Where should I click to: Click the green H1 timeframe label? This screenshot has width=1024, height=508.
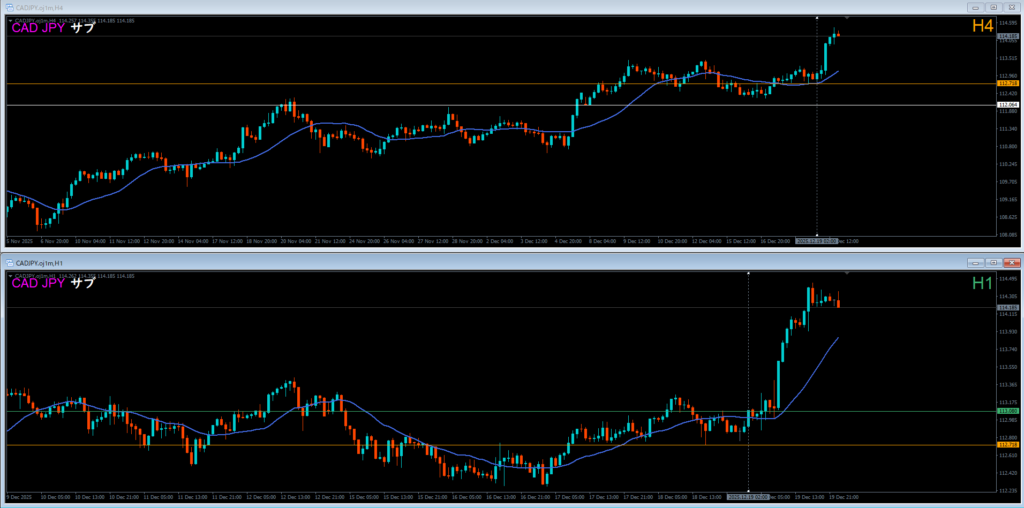pyautogui.click(x=982, y=283)
